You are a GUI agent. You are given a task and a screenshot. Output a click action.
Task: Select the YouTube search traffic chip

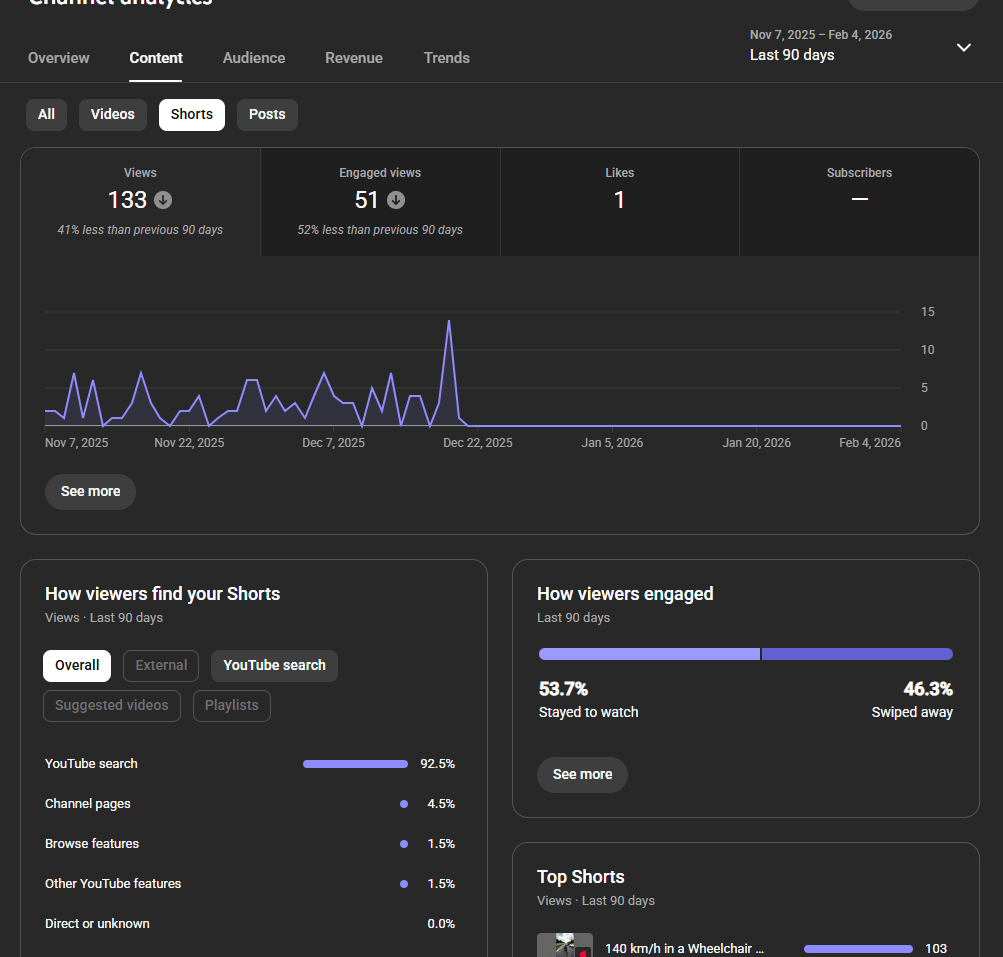274,665
